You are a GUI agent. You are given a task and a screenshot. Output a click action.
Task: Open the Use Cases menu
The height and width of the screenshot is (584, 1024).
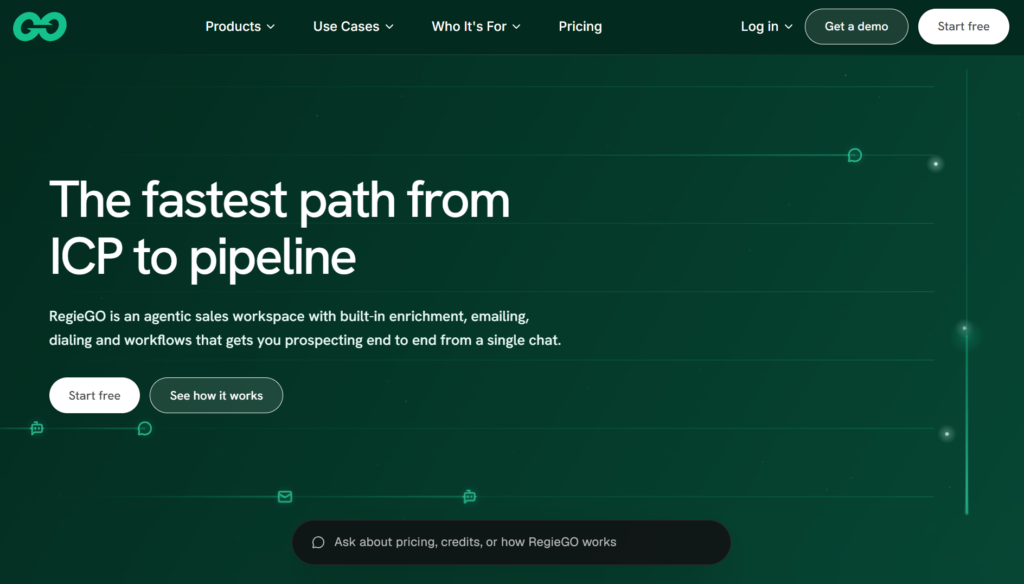tap(353, 27)
